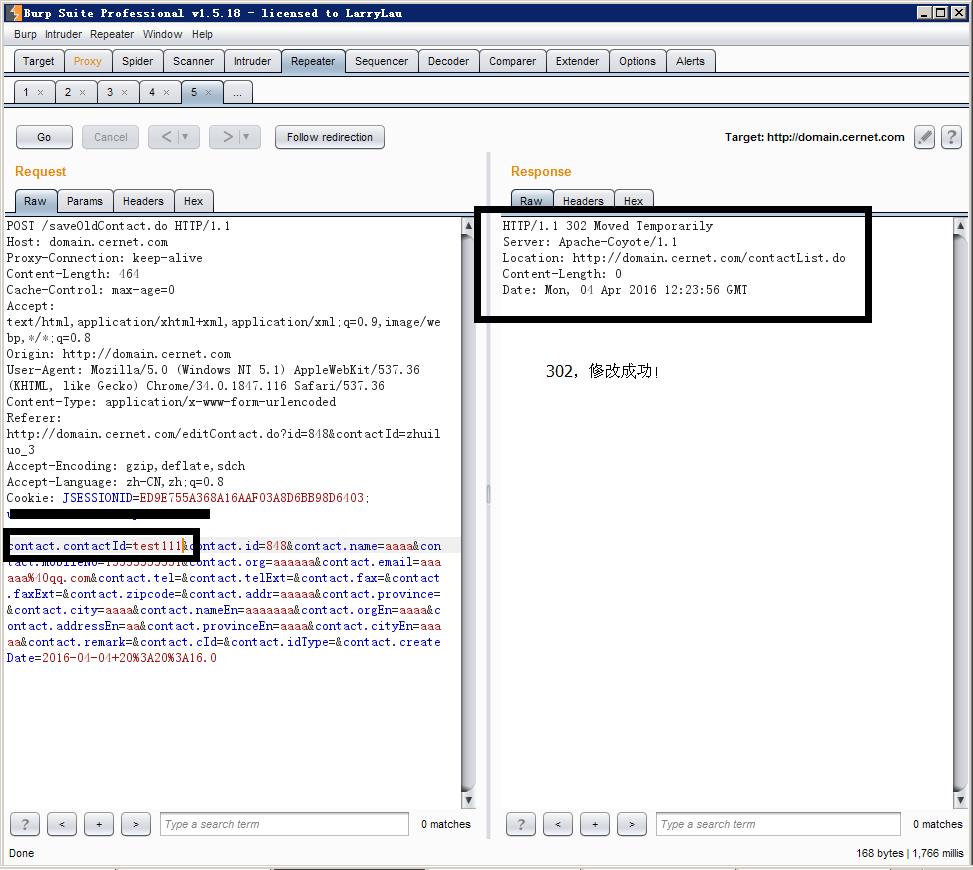The image size is (973, 870).
Task: Close Repeater tab 1
Action: pos(40,92)
